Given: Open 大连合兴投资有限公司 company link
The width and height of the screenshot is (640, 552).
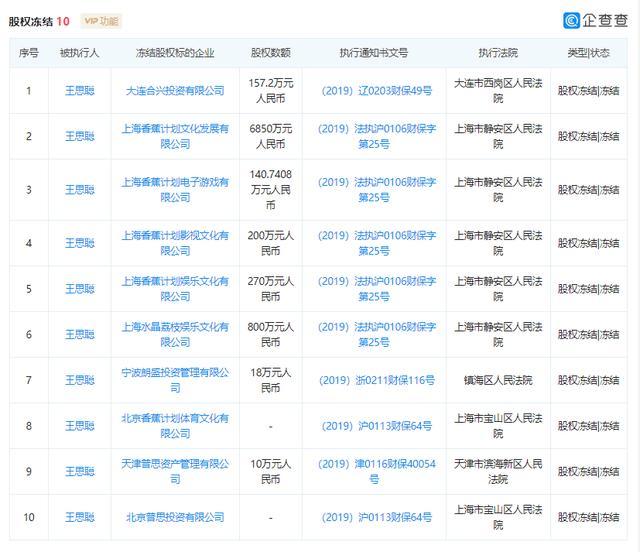Looking at the screenshot, I should pyautogui.click(x=175, y=91).
